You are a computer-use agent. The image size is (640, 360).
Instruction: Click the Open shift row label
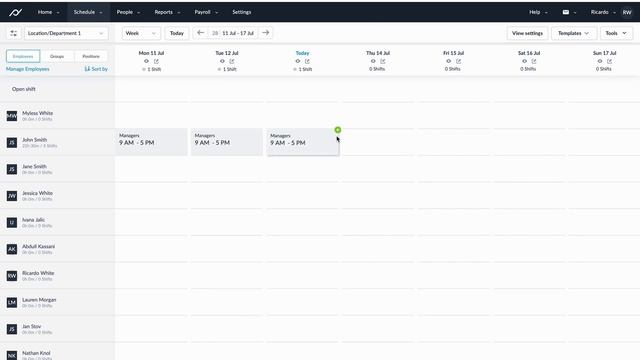(x=24, y=89)
